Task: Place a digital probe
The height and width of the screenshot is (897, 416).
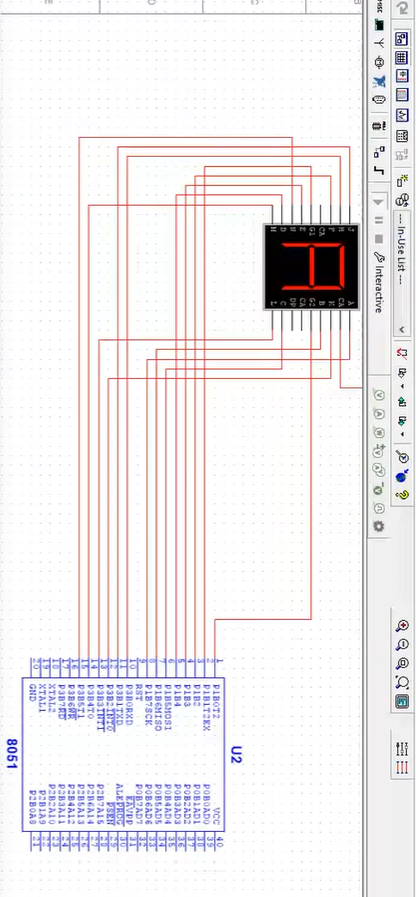Action: tap(379, 508)
